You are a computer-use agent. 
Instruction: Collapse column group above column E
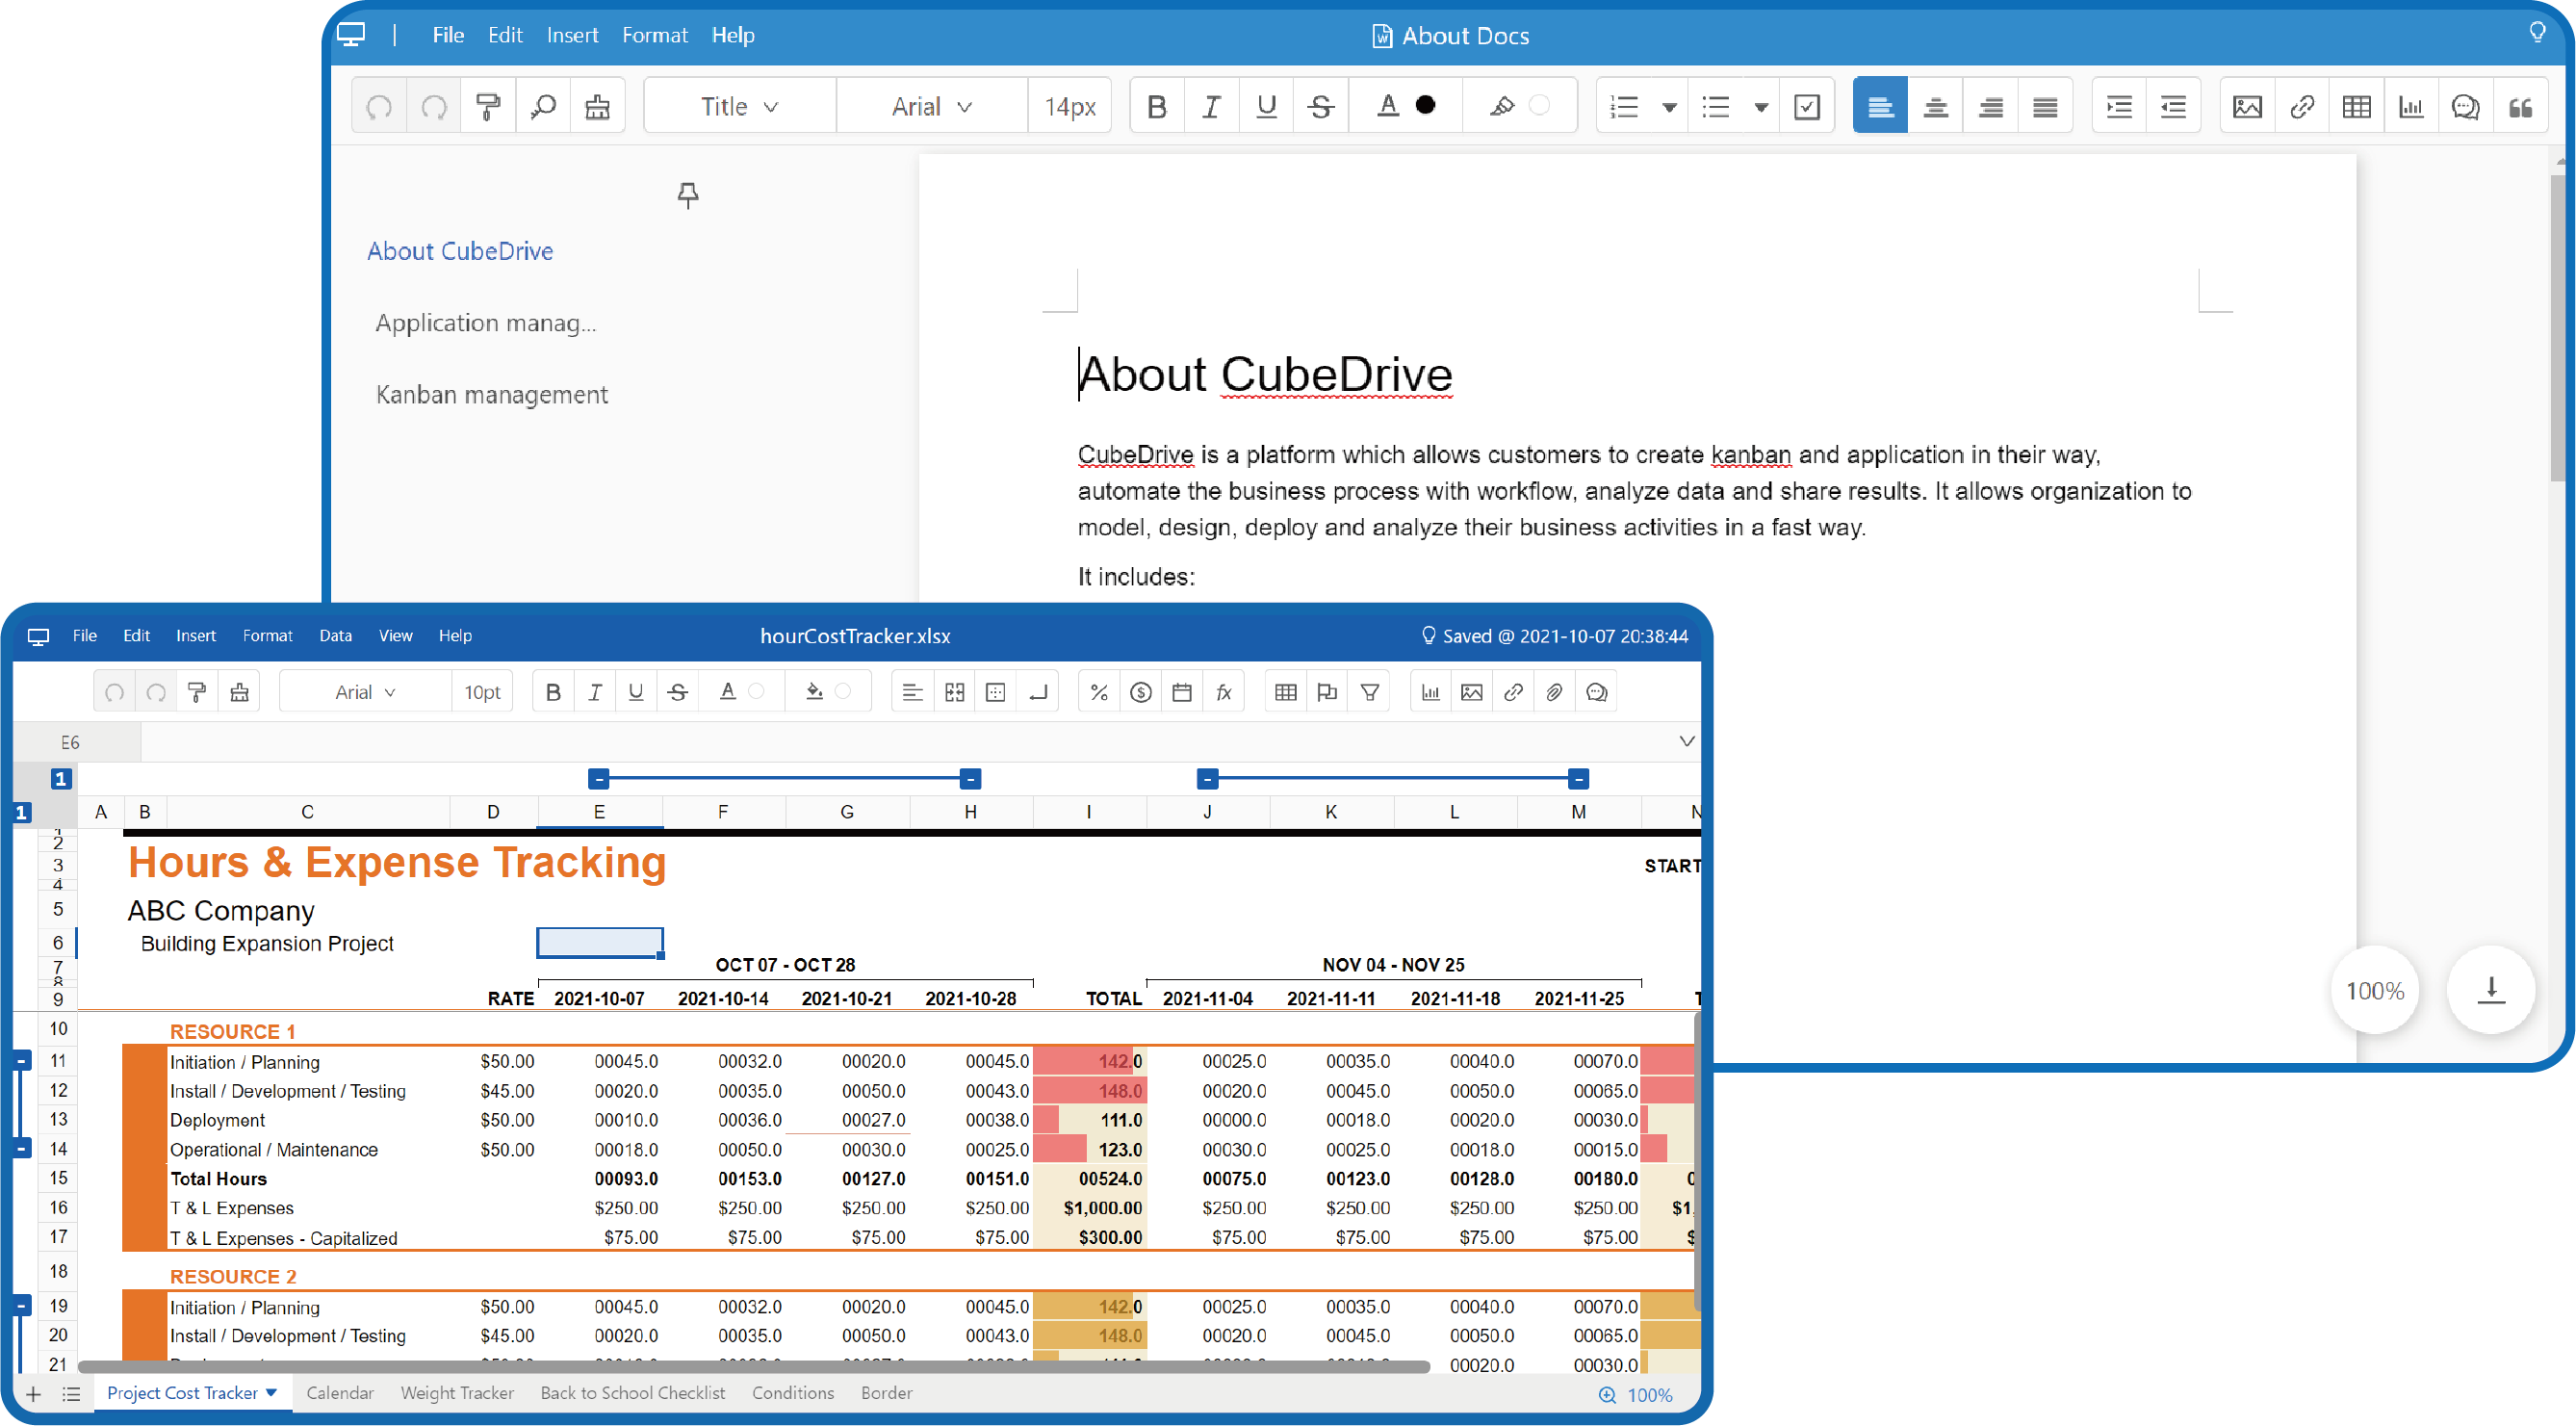[x=598, y=779]
